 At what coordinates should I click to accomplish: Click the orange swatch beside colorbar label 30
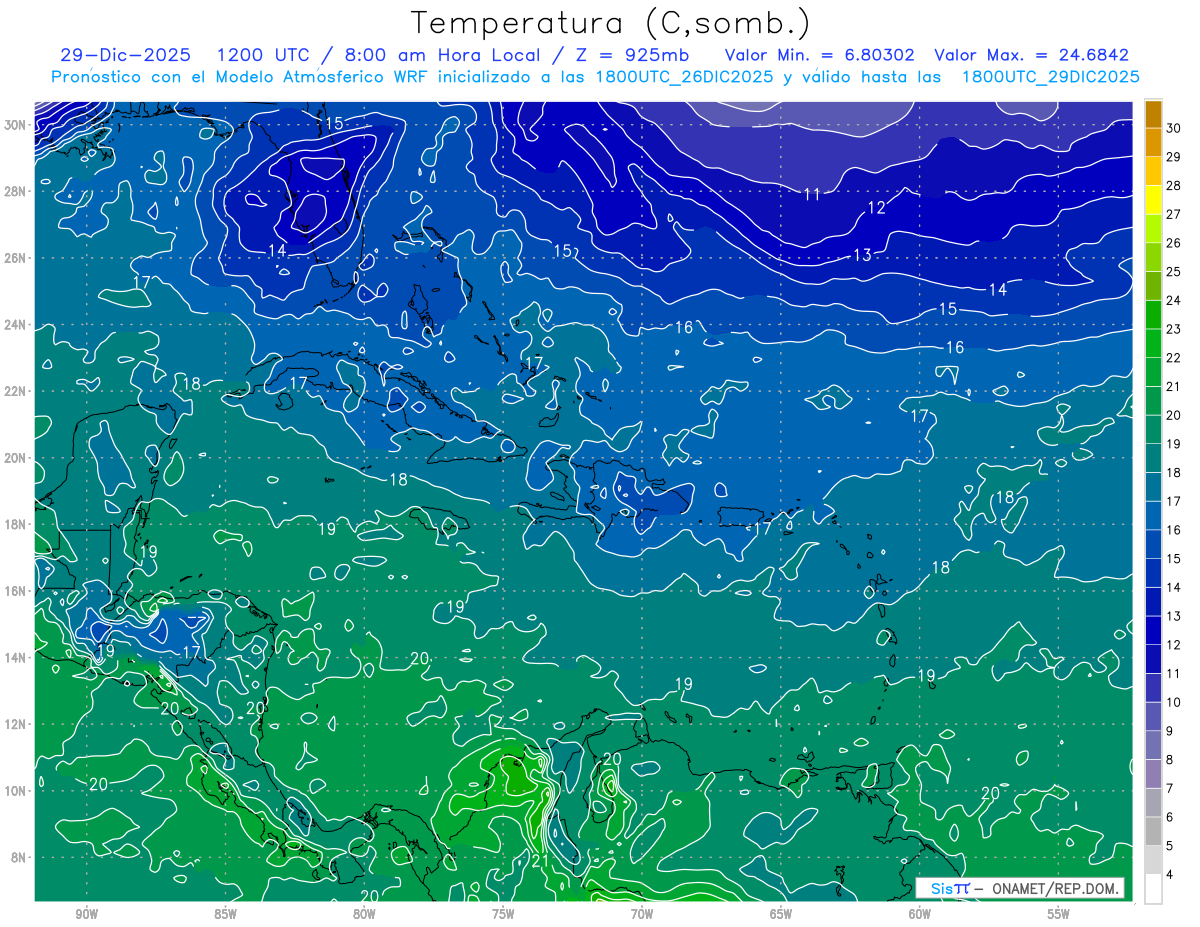(1154, 114)
